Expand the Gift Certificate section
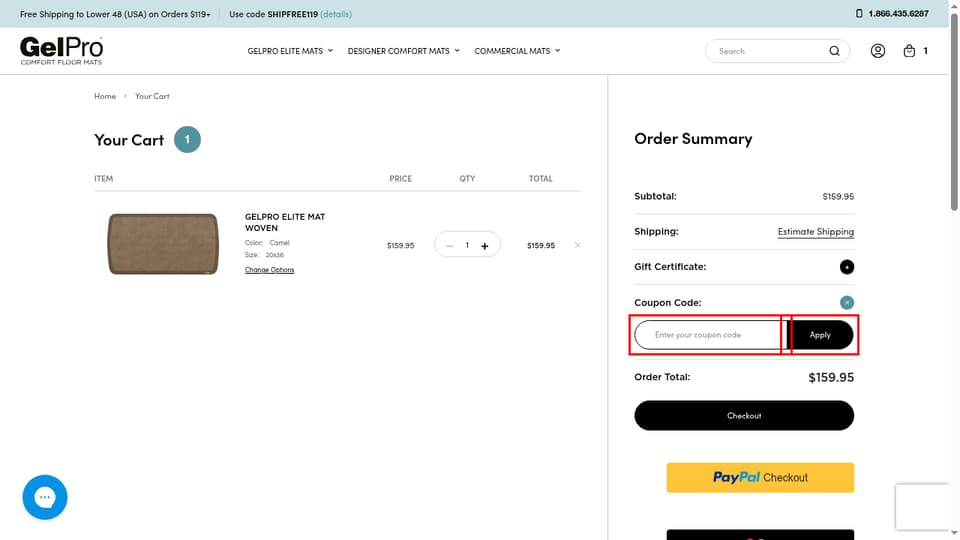Image resolution: width=960 pixels, height=540 pixels. tap(847, 267)
